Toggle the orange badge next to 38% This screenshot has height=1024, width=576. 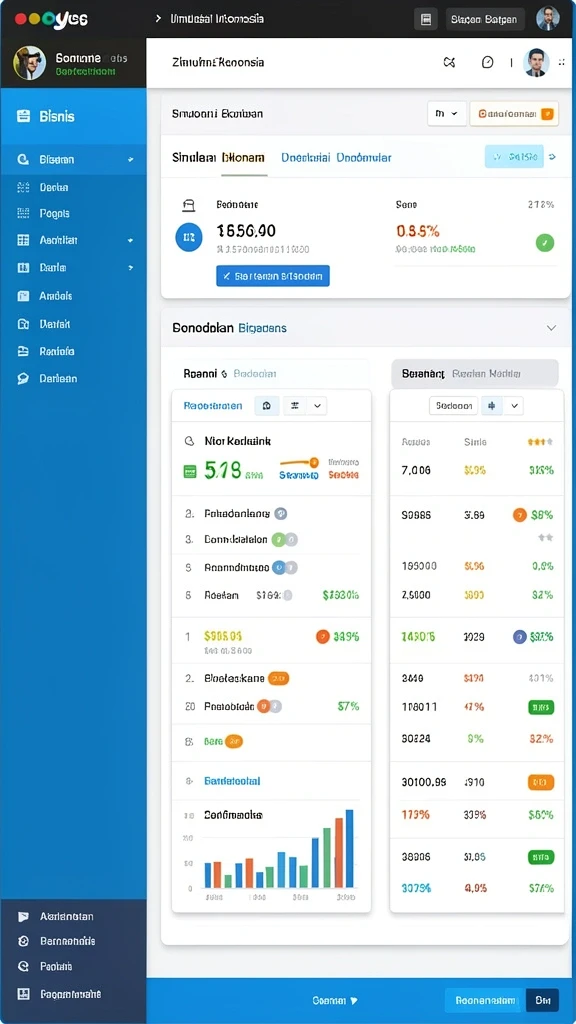pos(519,515)
